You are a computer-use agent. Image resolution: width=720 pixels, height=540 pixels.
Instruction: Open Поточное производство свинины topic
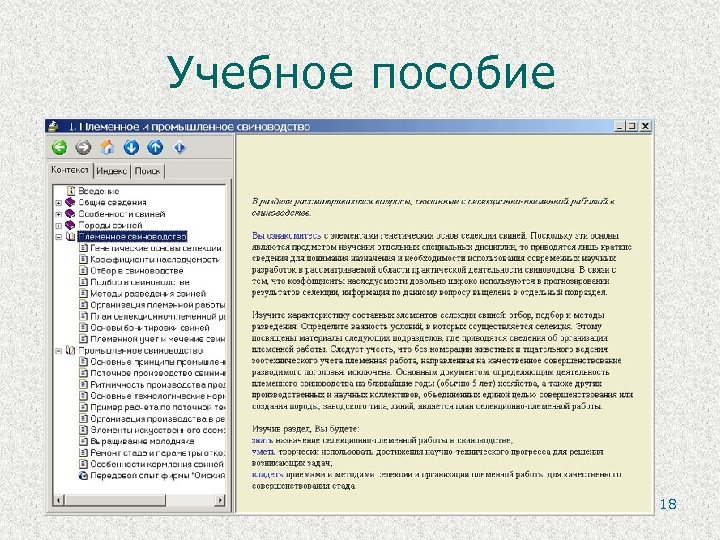[158, 373]
